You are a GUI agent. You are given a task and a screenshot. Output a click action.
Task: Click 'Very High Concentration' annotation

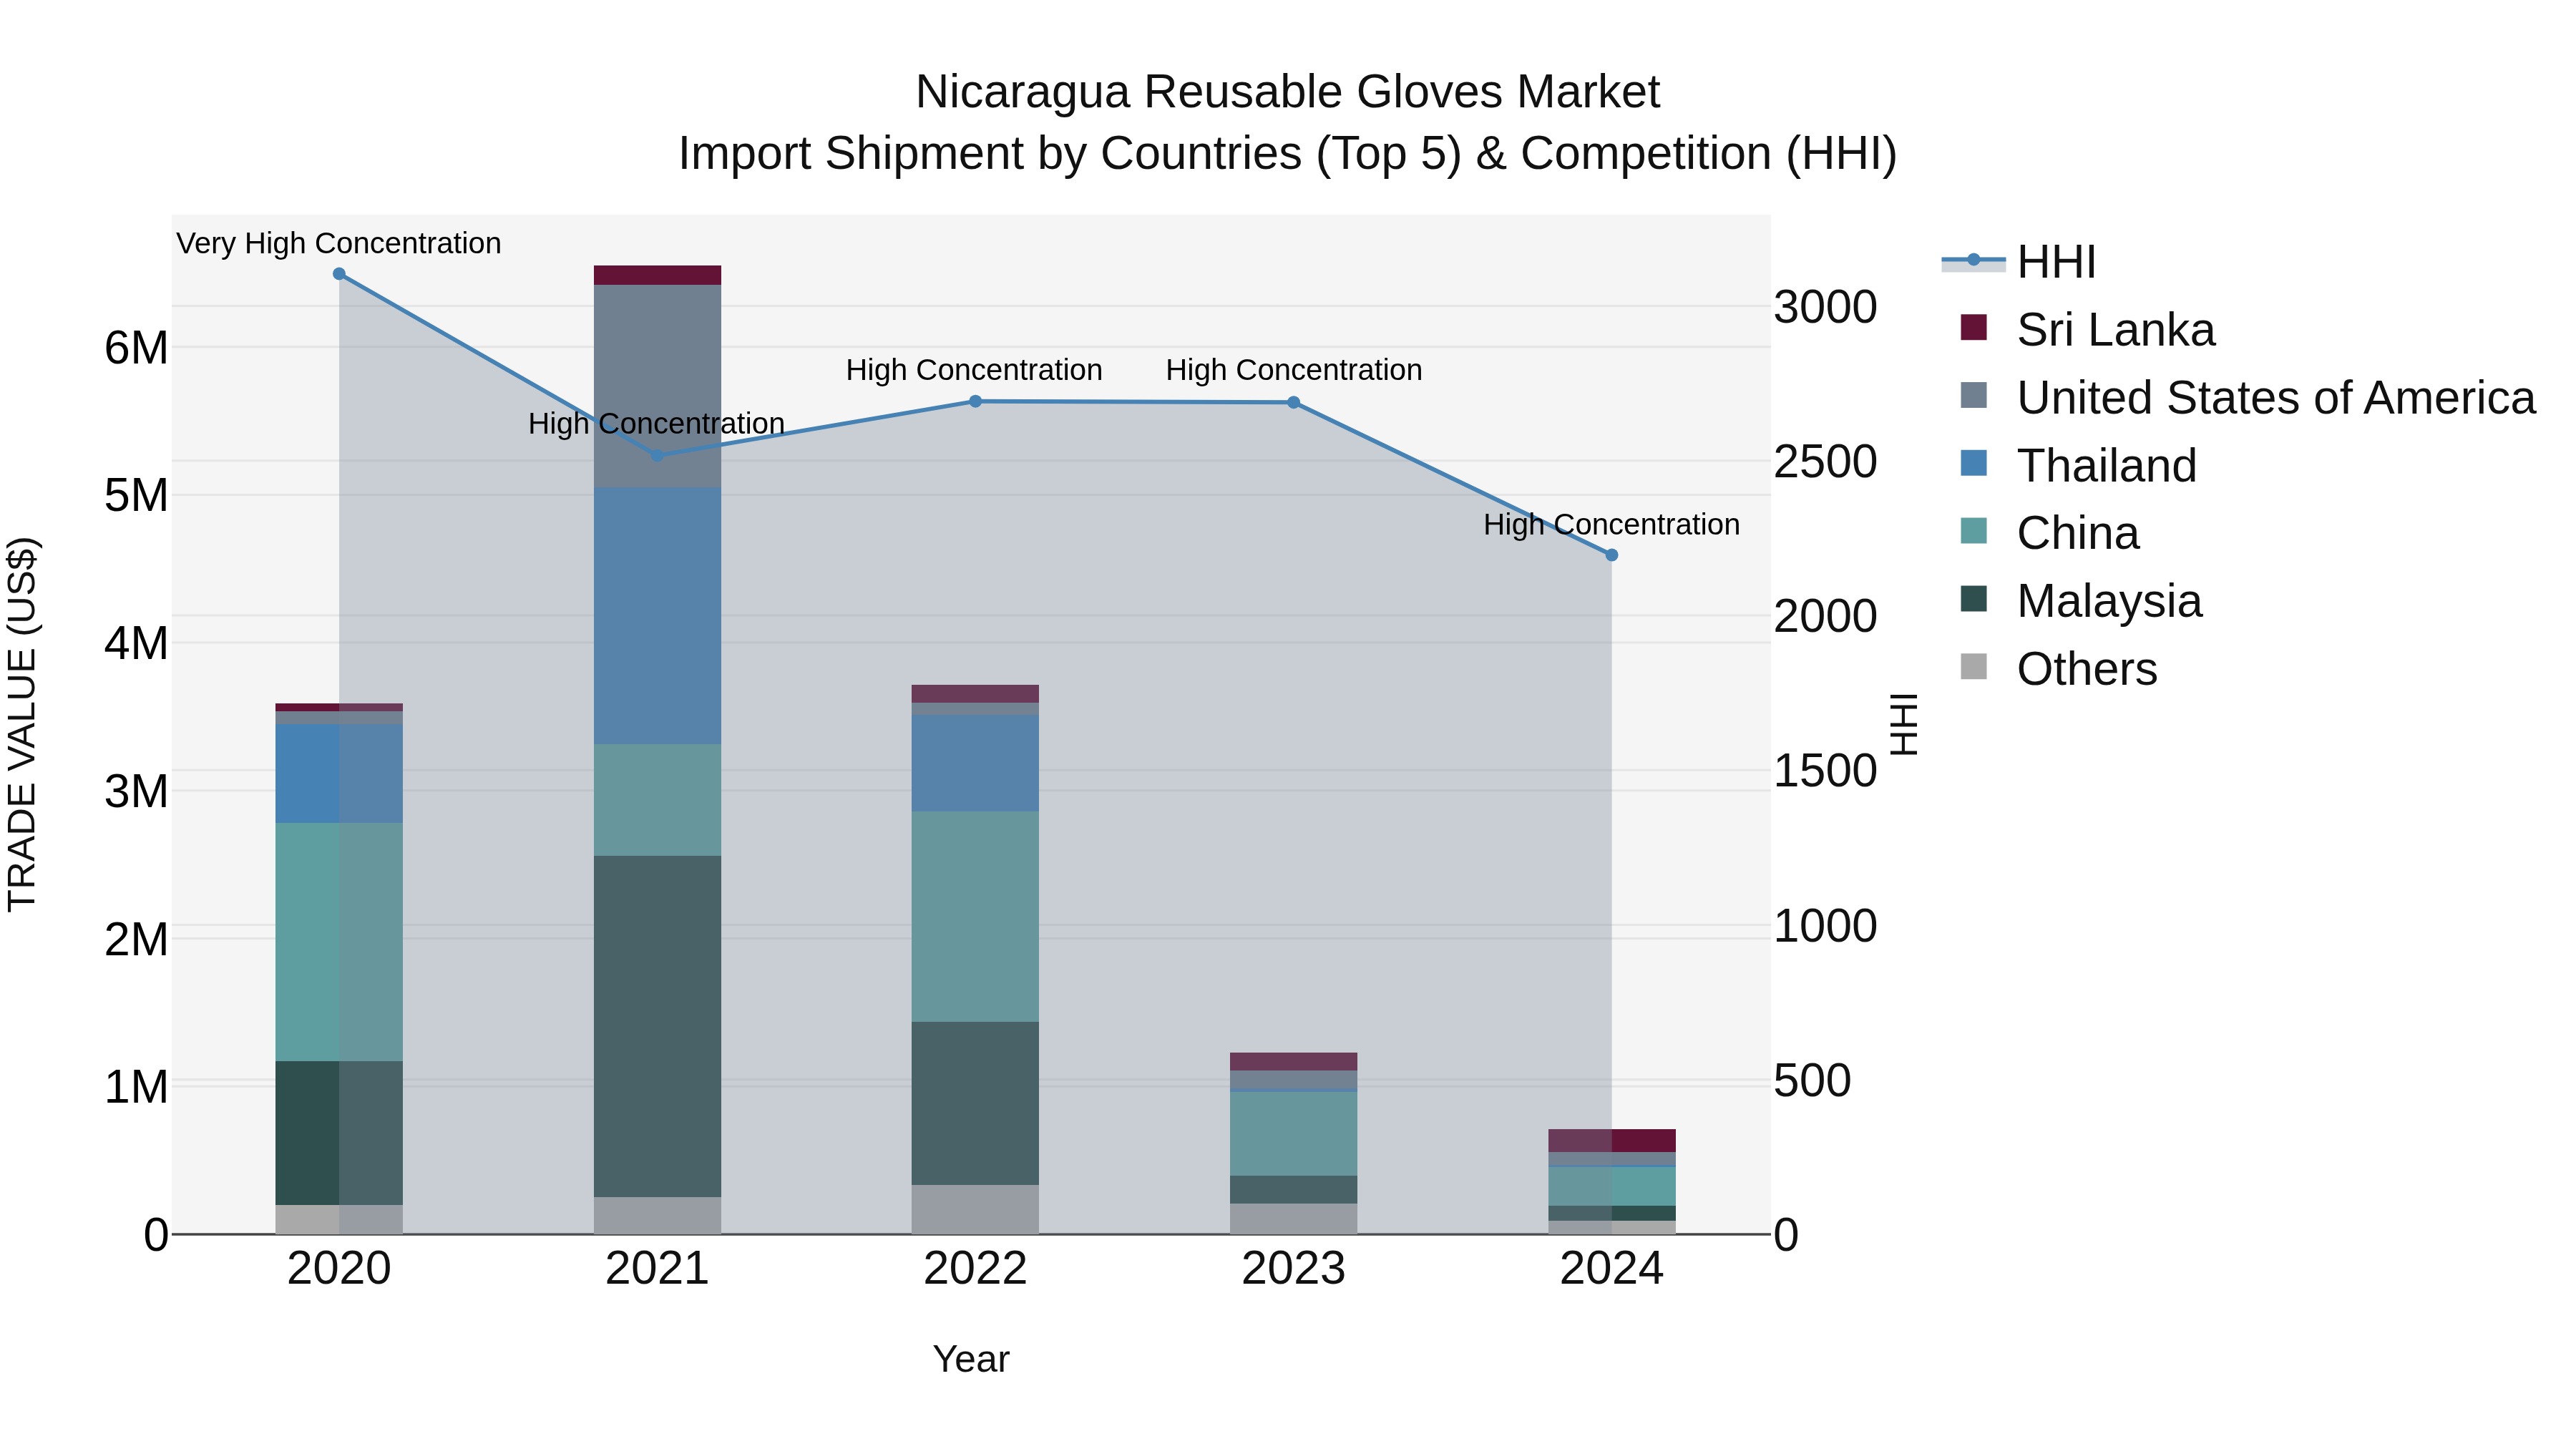339,243
